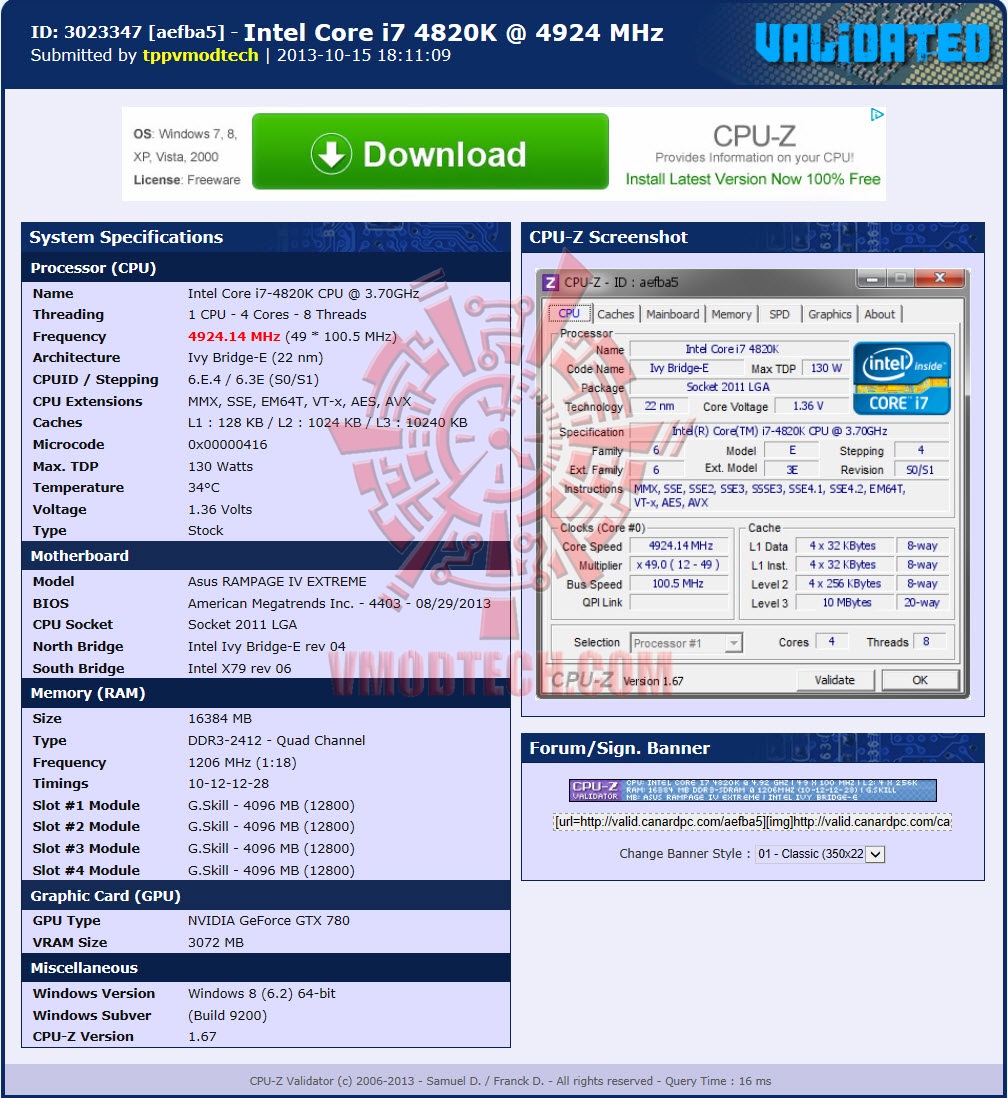Click the Core Speed 4924.14 MHz field in CPU-Z

click(680, 545)
